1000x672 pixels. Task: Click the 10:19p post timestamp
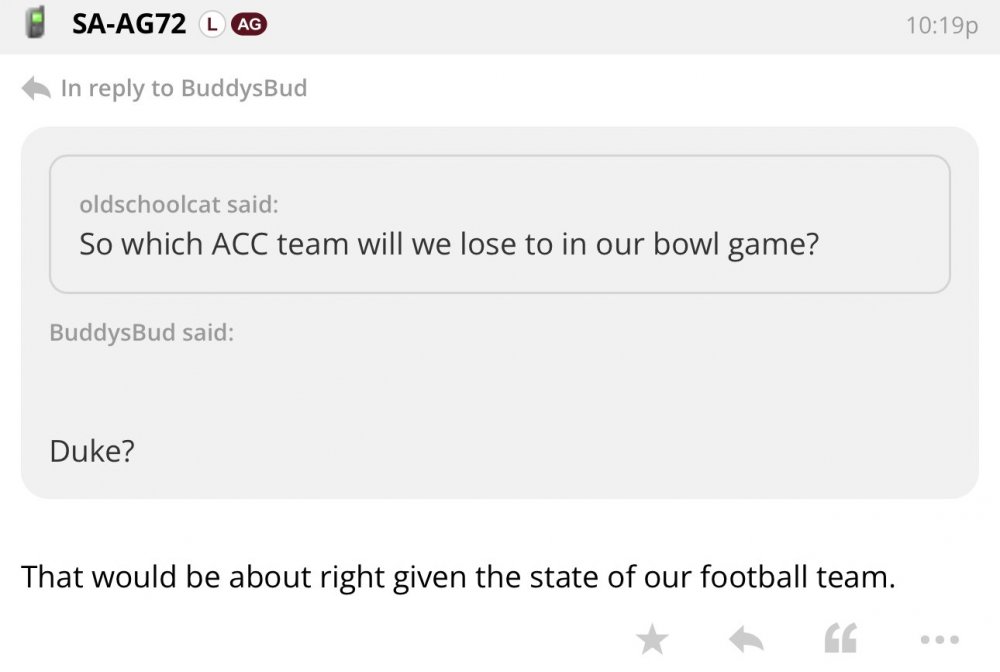point(941,26)
